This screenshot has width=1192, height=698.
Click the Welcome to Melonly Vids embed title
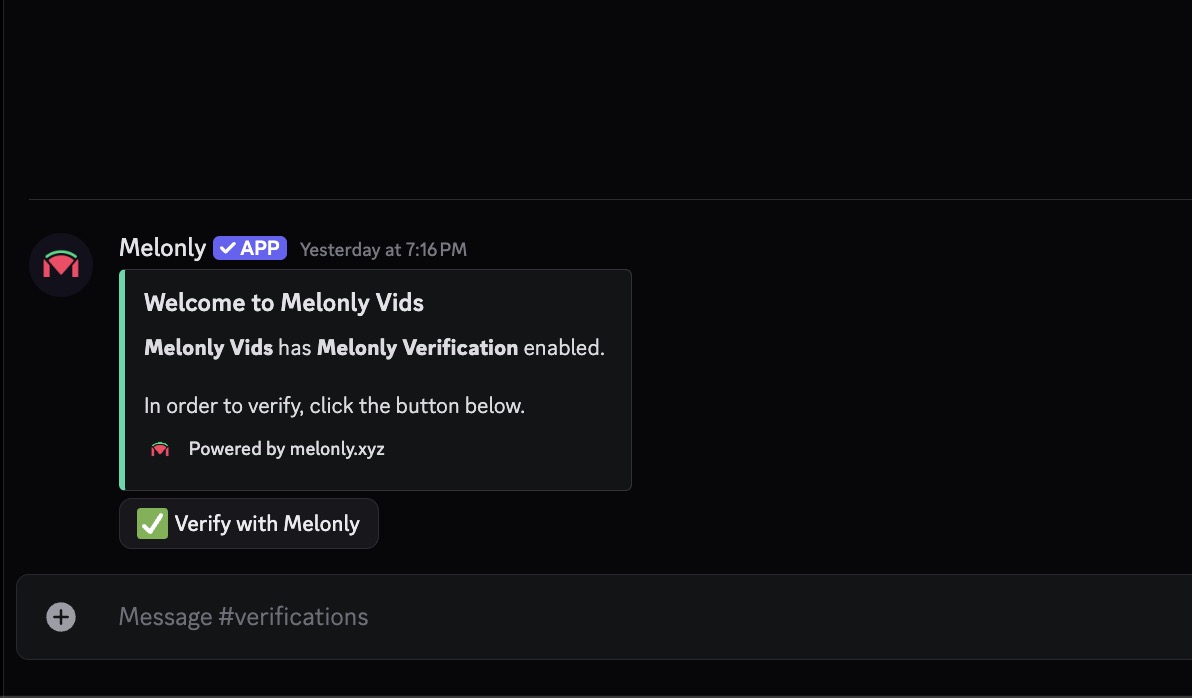(x=283, y=302)
